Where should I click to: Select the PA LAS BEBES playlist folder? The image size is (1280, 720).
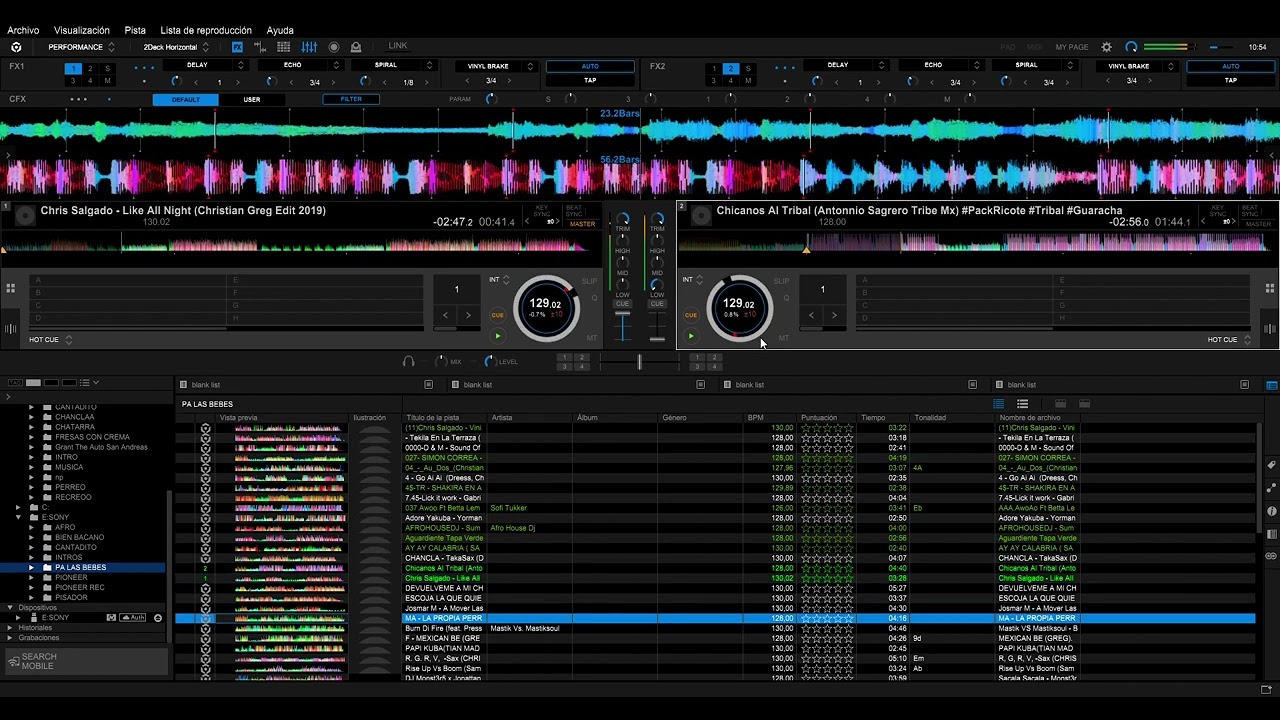tap(80, 567)
